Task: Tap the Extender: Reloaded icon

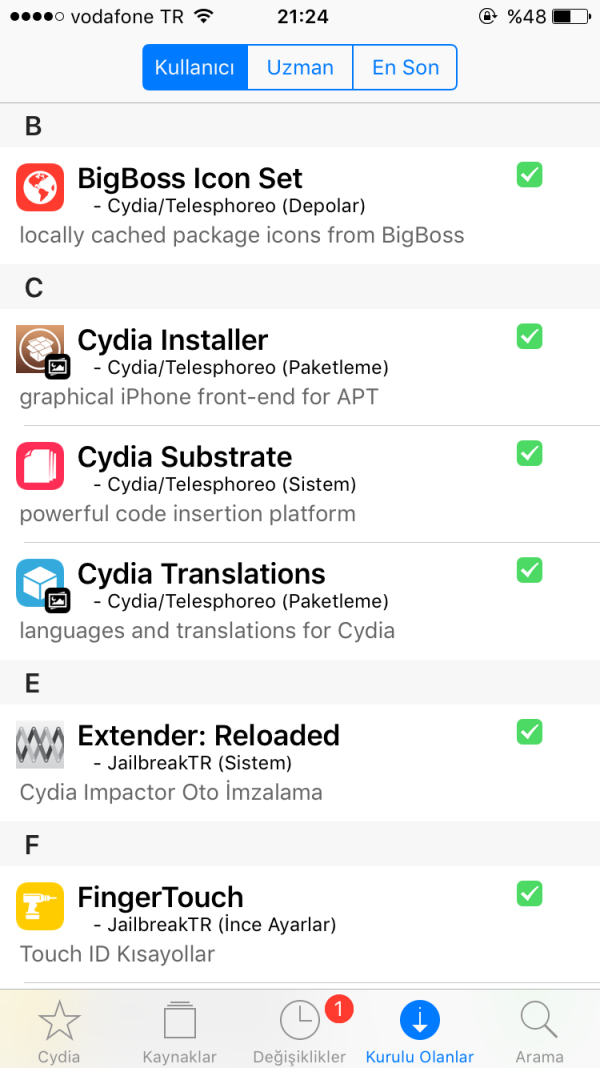Action: (x=40, y=744)
